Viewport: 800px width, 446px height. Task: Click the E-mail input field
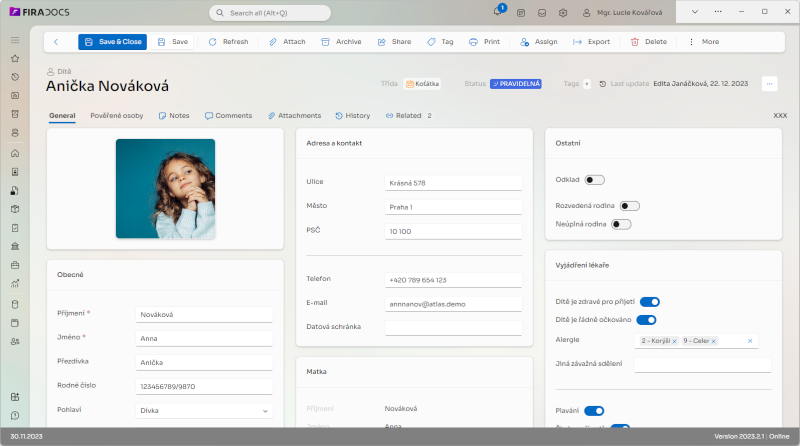tap(454, 304)
